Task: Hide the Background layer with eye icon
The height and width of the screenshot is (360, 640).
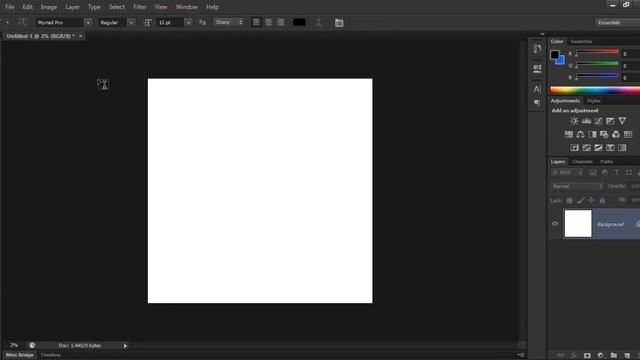Action: coord(555,224)
